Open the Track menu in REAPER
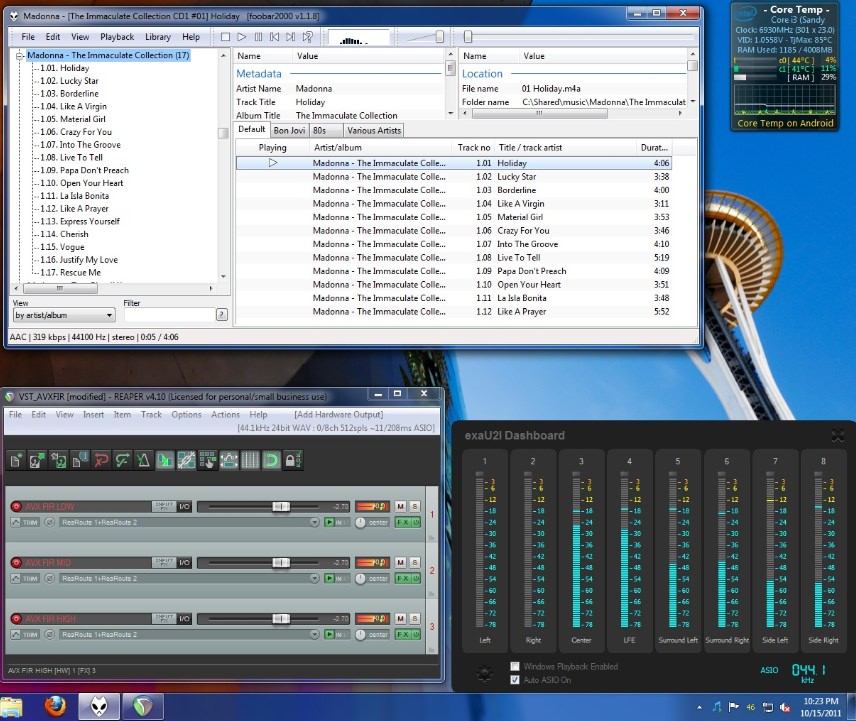Image resolution: width=856 pixels, height=721 pixels. (151, 415)
